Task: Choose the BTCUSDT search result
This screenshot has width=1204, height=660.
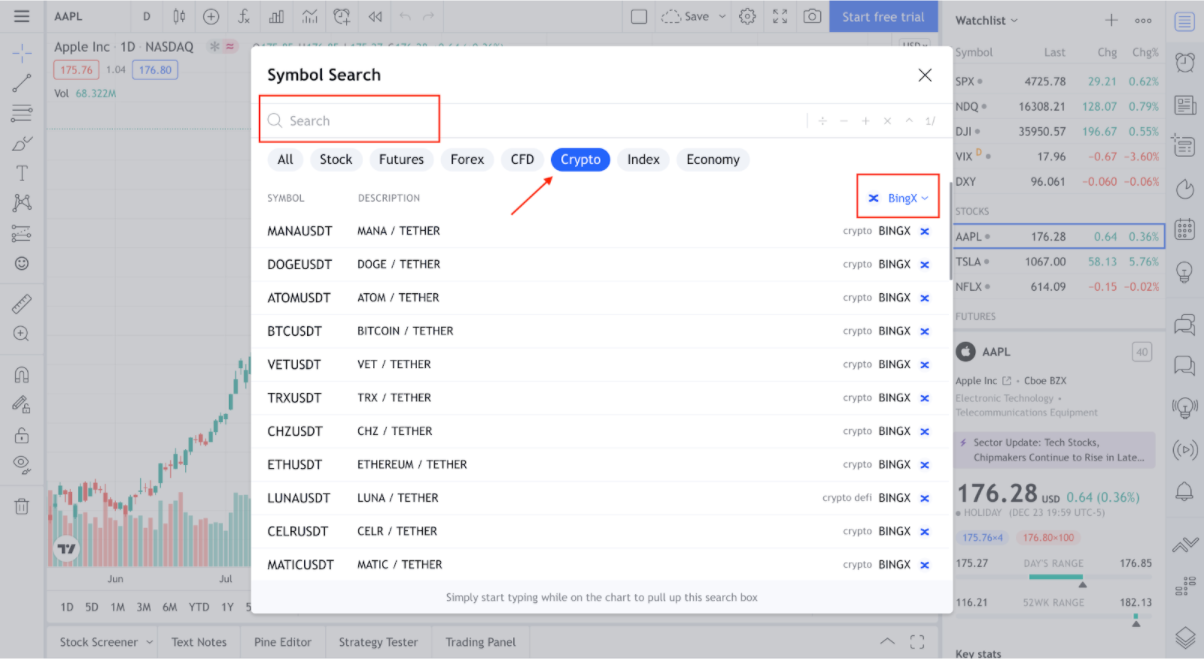Action: 600,331
